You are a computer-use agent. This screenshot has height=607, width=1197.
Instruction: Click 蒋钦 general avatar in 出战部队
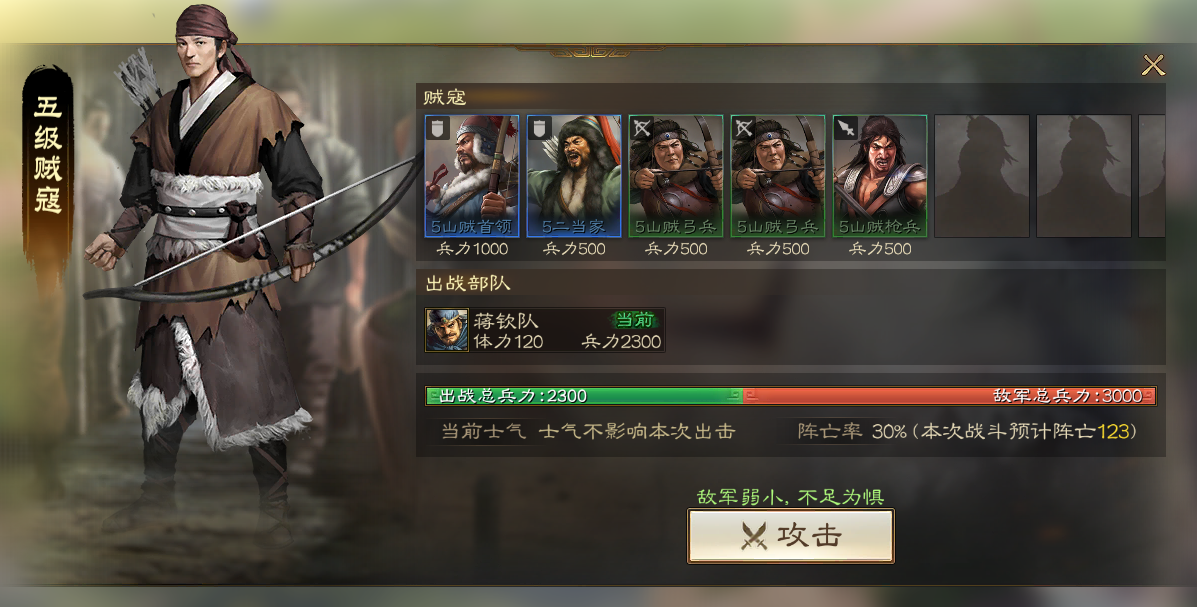[x=447, y=330]
